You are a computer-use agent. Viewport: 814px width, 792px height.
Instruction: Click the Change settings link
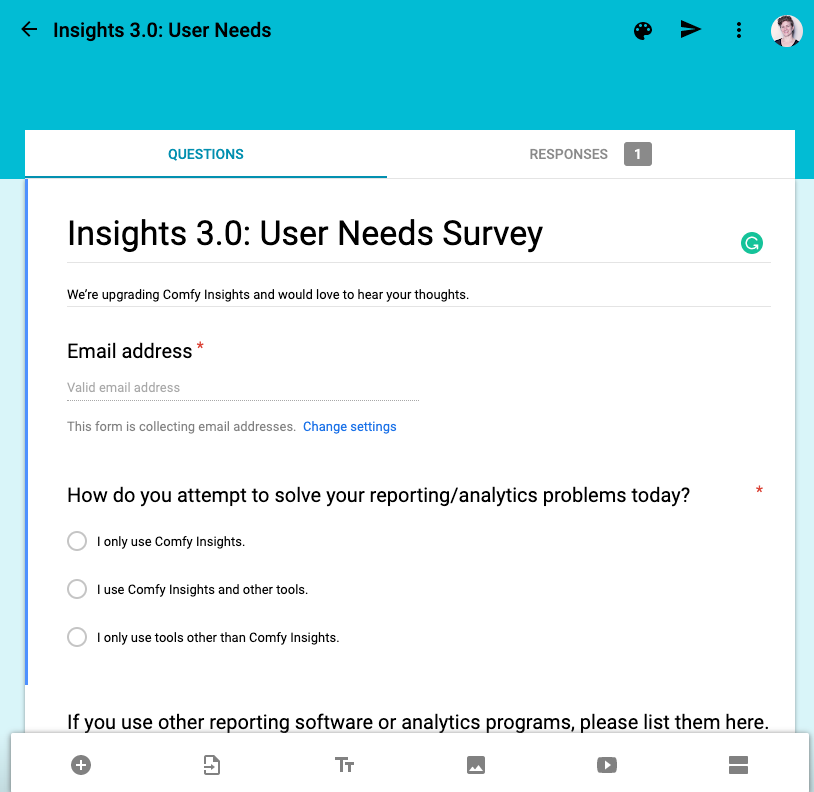(x=350, y=427)
